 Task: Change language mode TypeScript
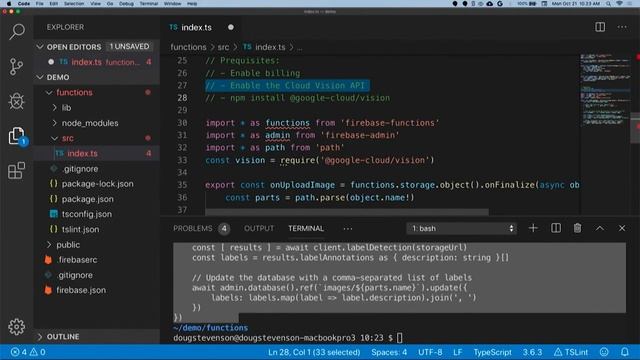click(492, 352)
